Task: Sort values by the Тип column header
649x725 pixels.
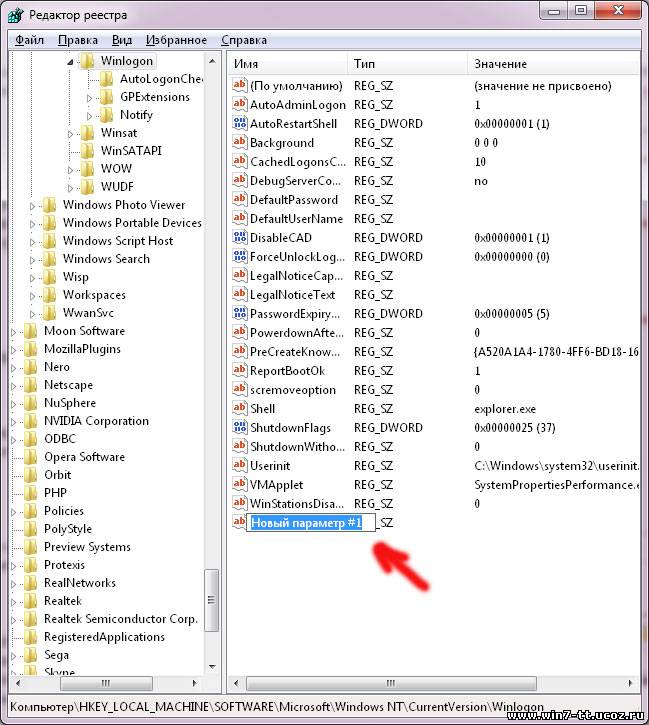Action: click(407, 64)
